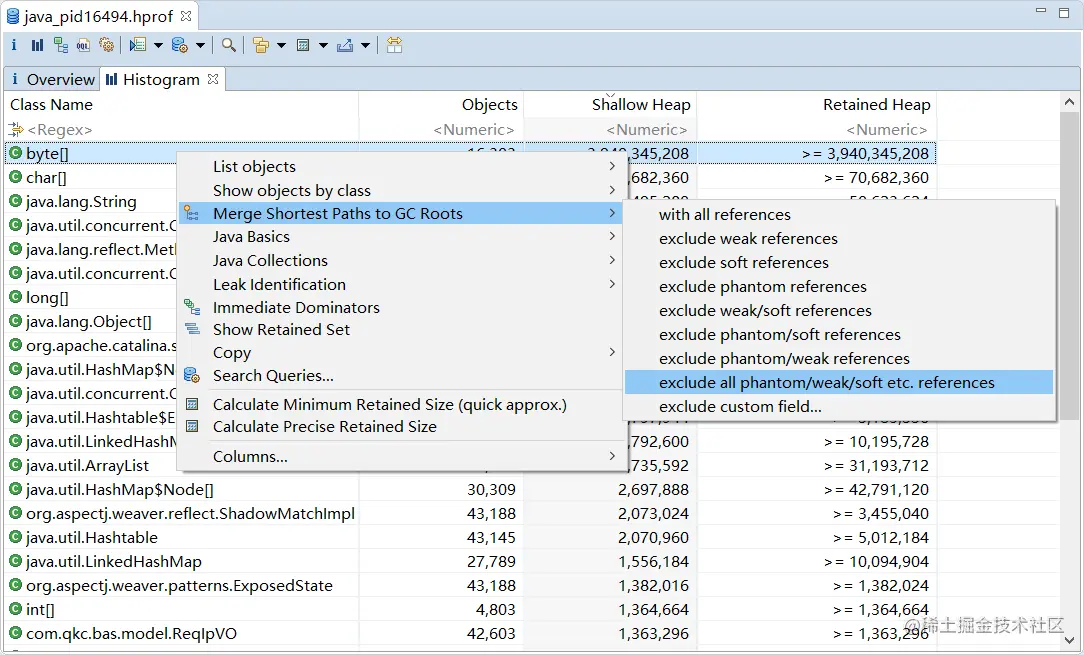Select with all references
The width and height of the screenshot is (1084, 655).
pyautogui.click(x=839, y=214)
